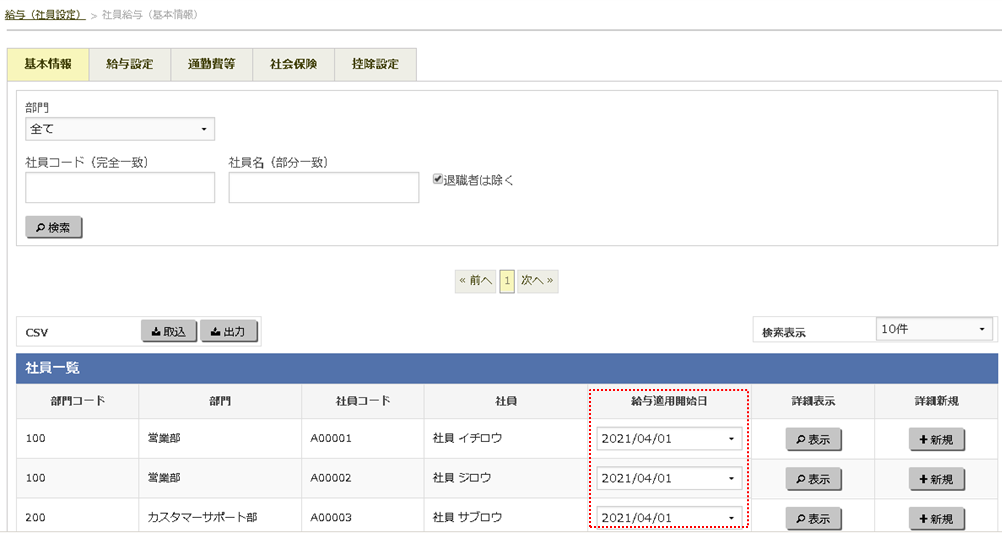Click 表示 button for 社員 ジロウ
Image resolution: width=1002 pixels, height=533 pixels.
click(x=813, y=479)
